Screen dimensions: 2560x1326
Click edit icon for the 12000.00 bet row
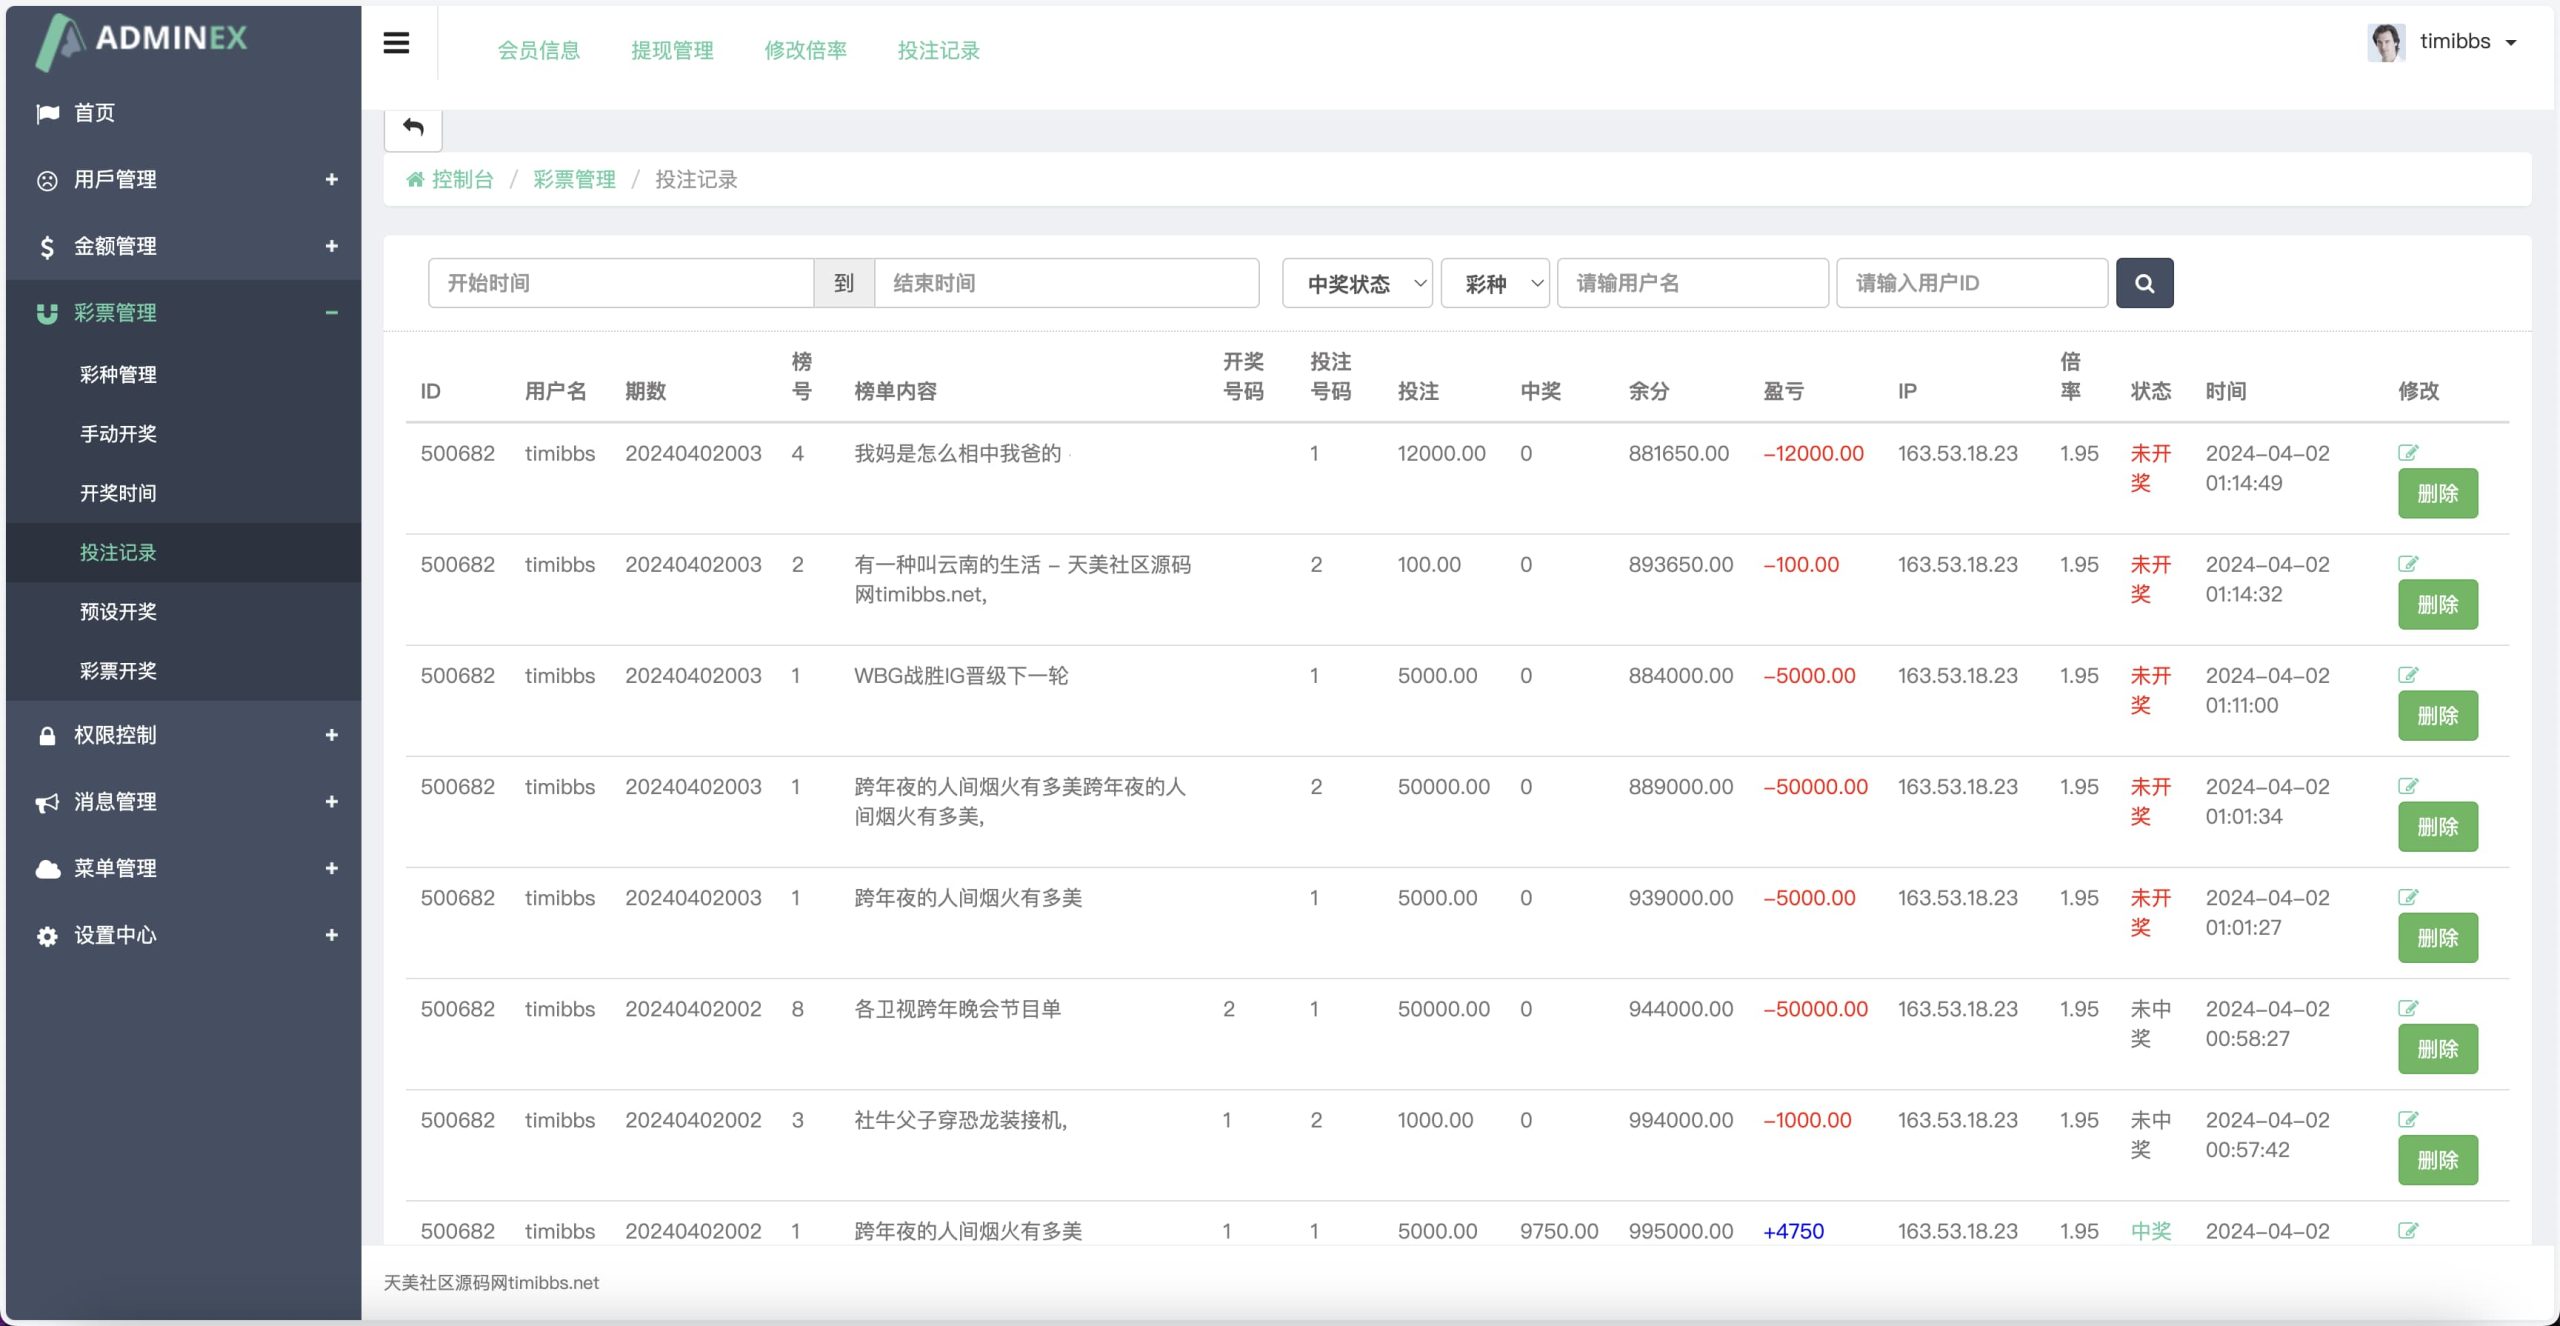click(x=2408, y=453)
